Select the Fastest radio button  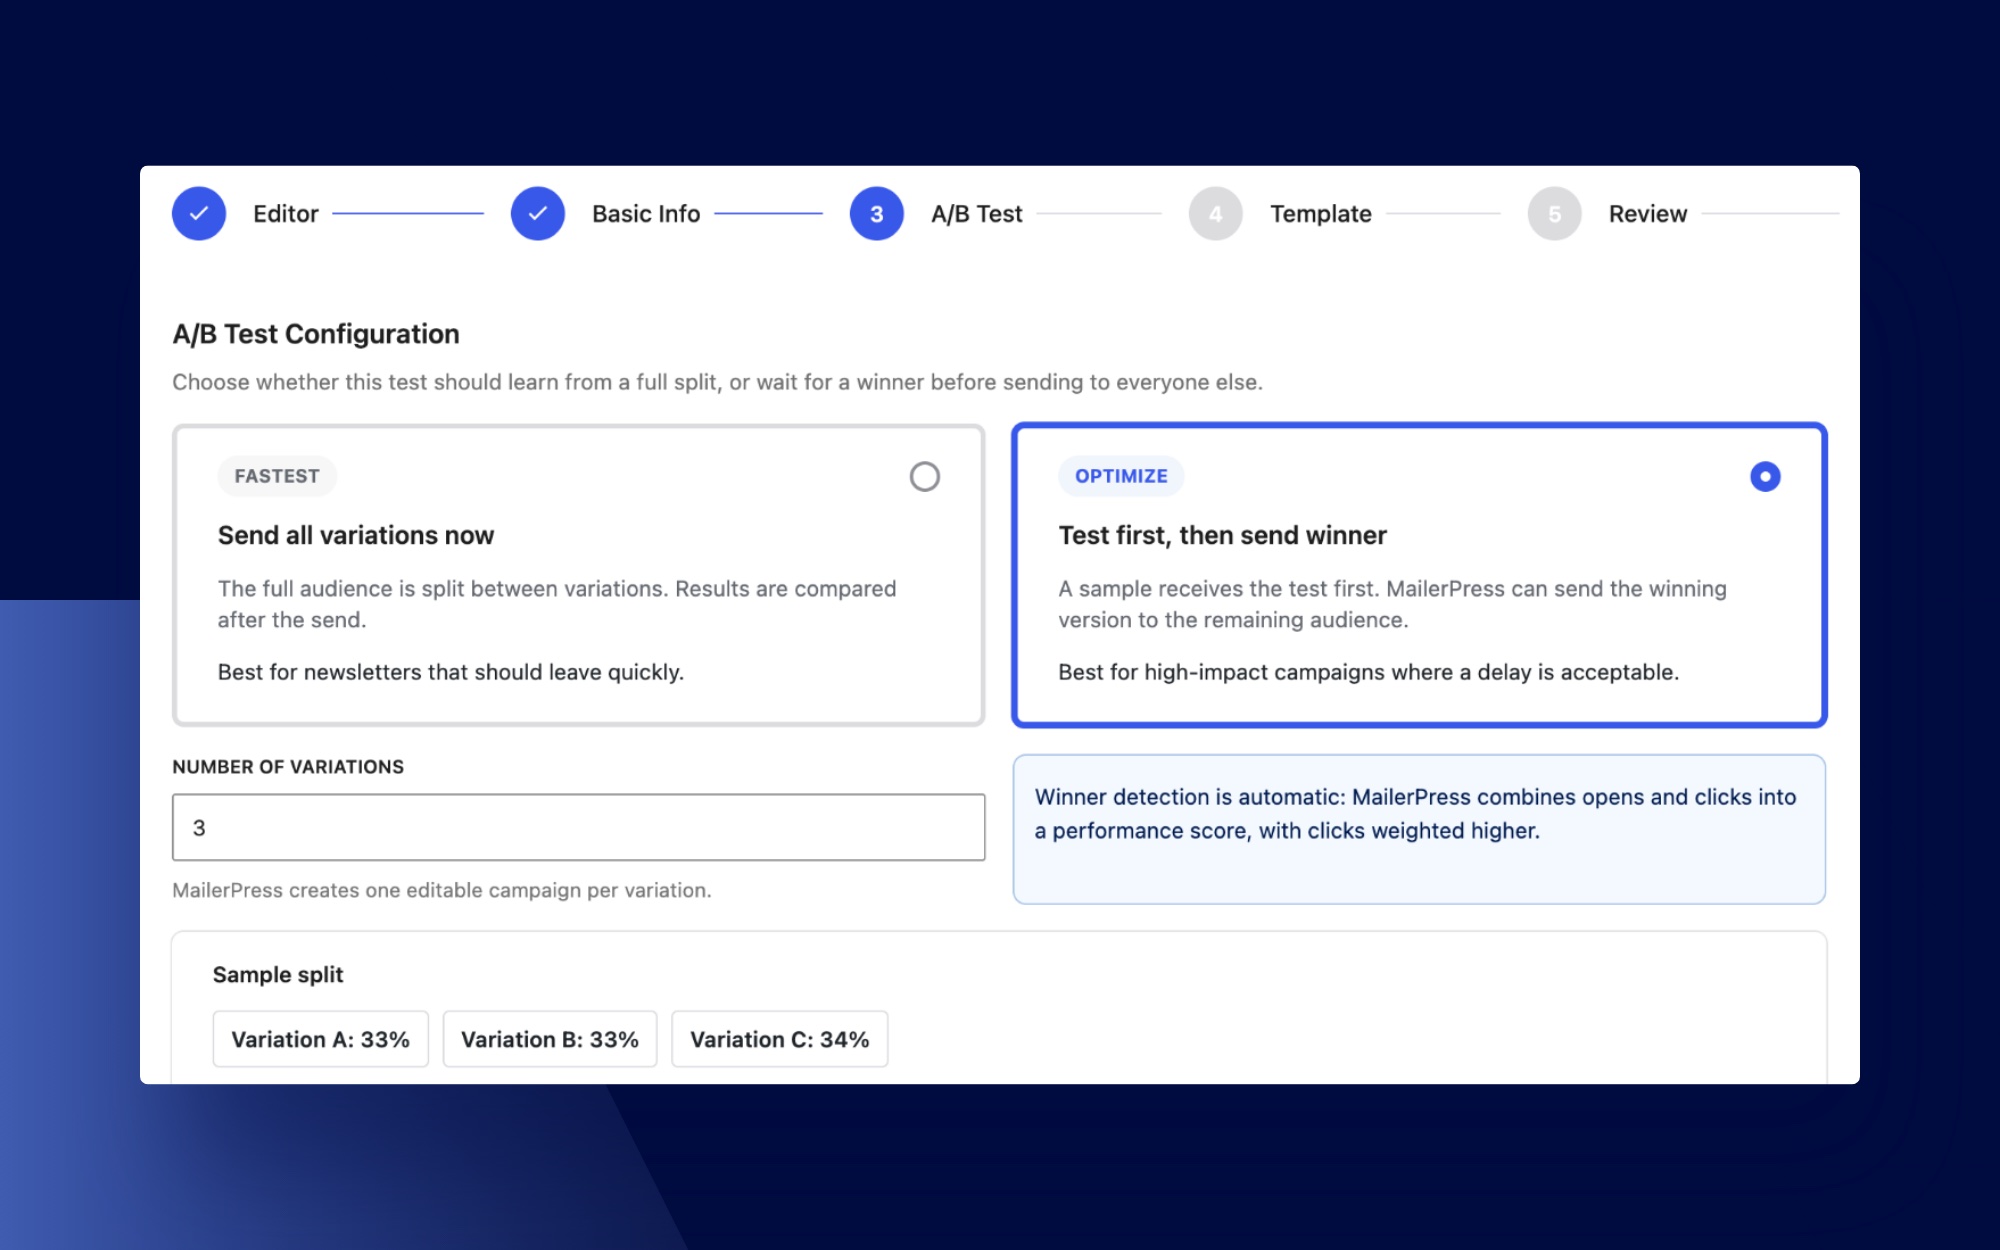click(x=925, y=477)
